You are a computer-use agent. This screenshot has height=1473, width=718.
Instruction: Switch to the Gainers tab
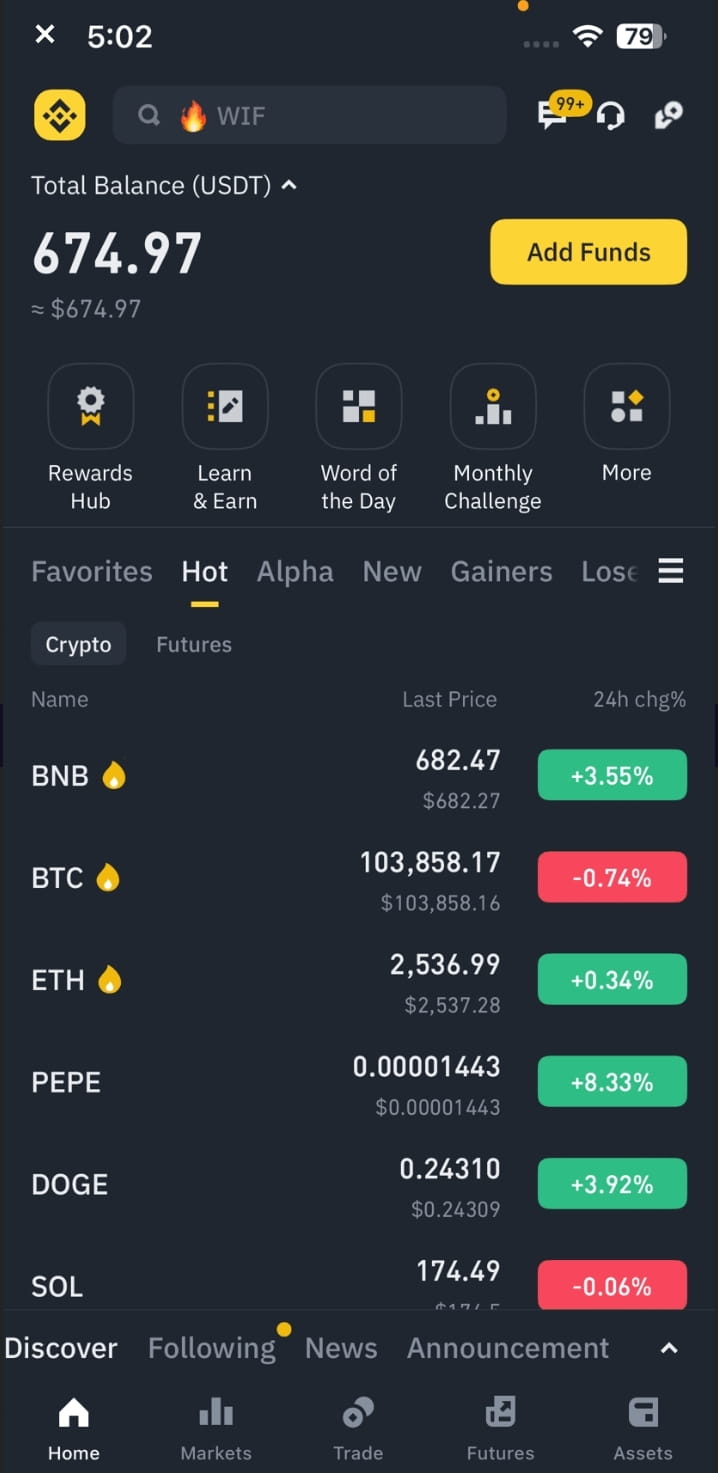(501, 571)
